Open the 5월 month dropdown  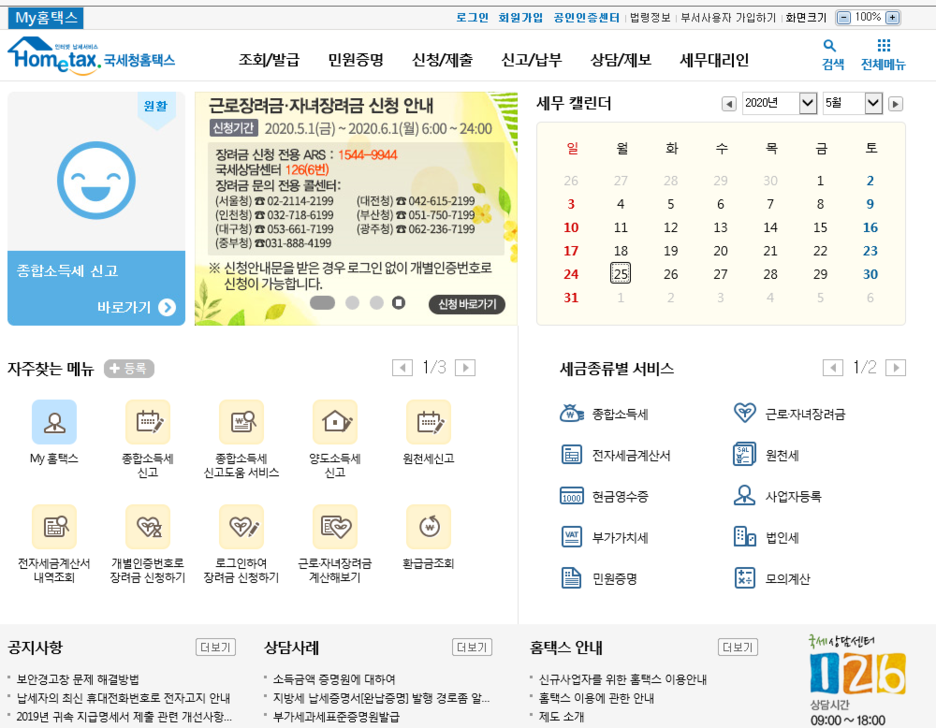pos(852,103)
